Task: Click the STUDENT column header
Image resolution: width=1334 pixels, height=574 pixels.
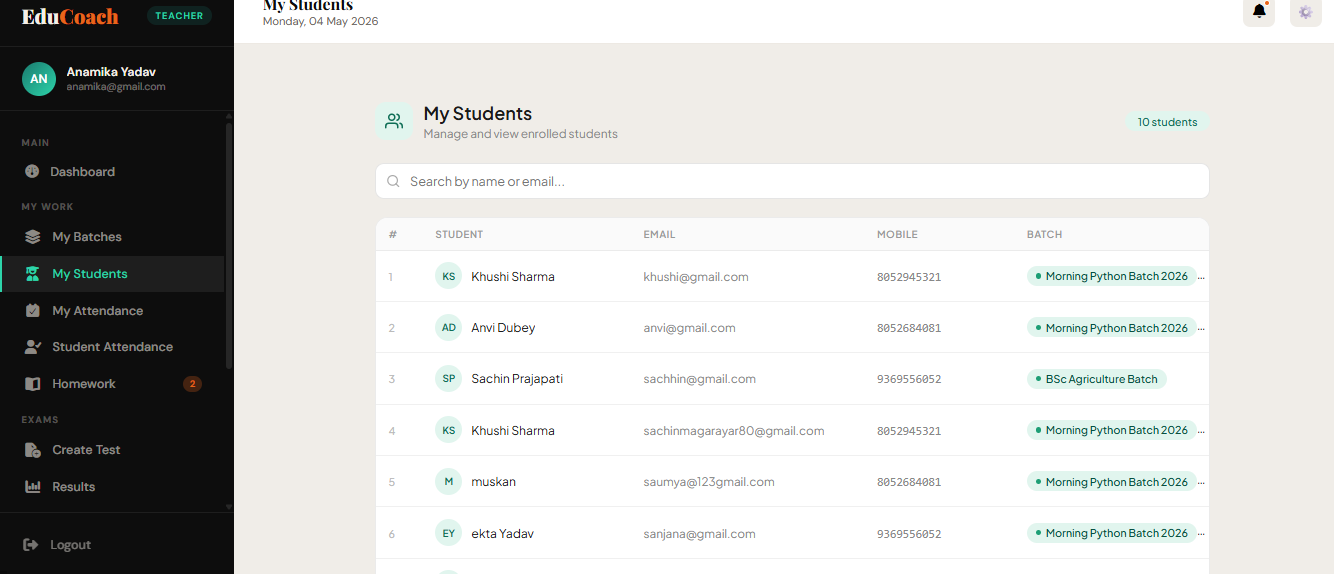Action: point(459,235)
